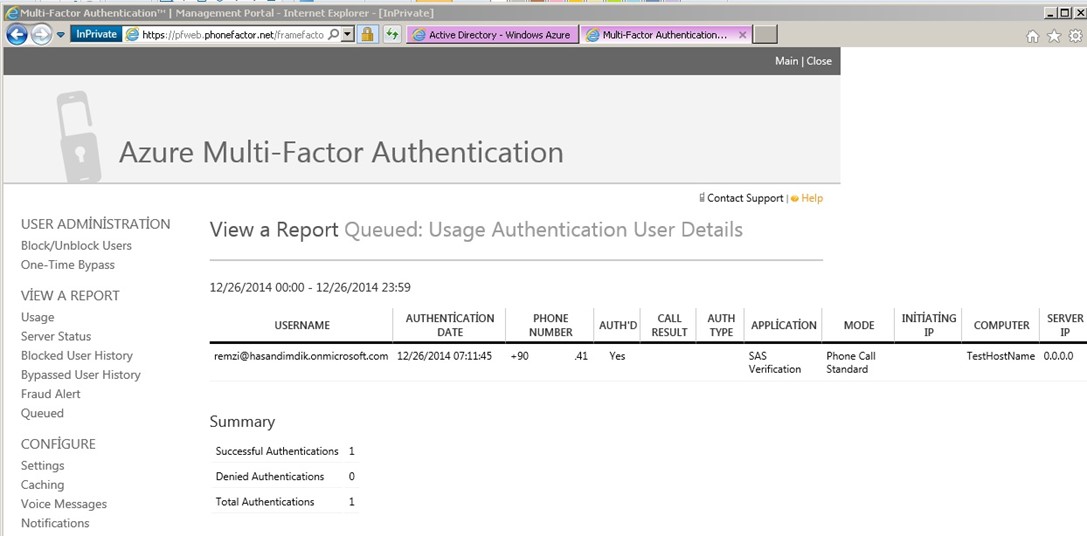The height and width of the screenshot is (536, 1087).
Task: Click the Main link in header
Action: (786, 61)
